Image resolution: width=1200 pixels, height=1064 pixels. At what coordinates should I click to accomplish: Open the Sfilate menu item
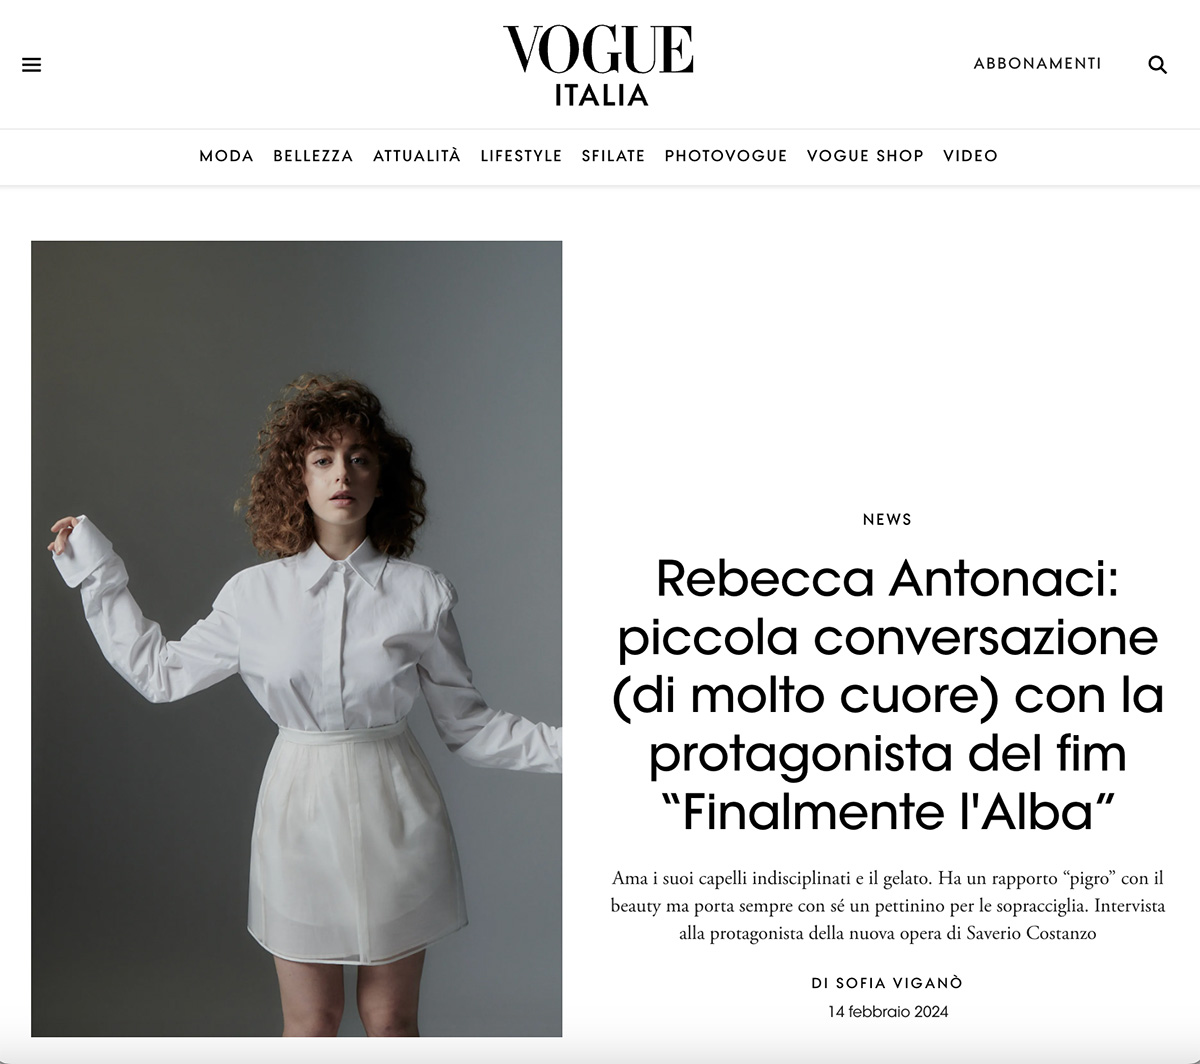point(613,156)
